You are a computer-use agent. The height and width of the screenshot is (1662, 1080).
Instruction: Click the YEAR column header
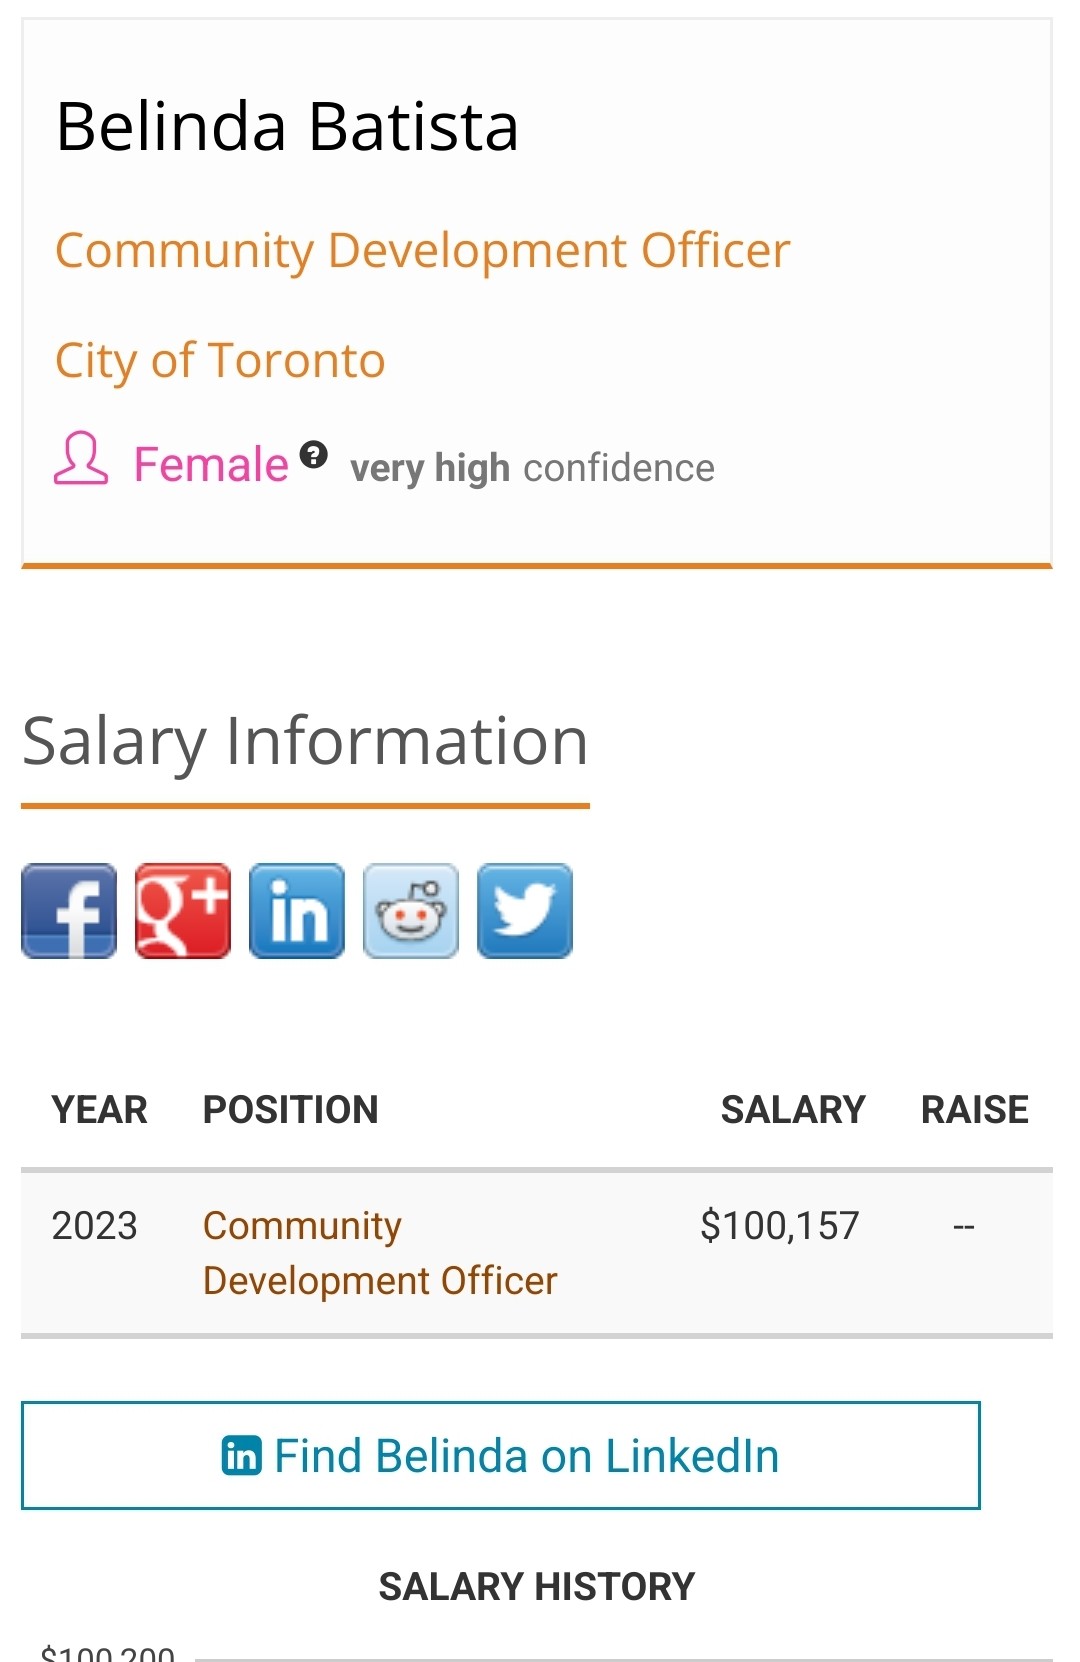tap(99, 1110)
